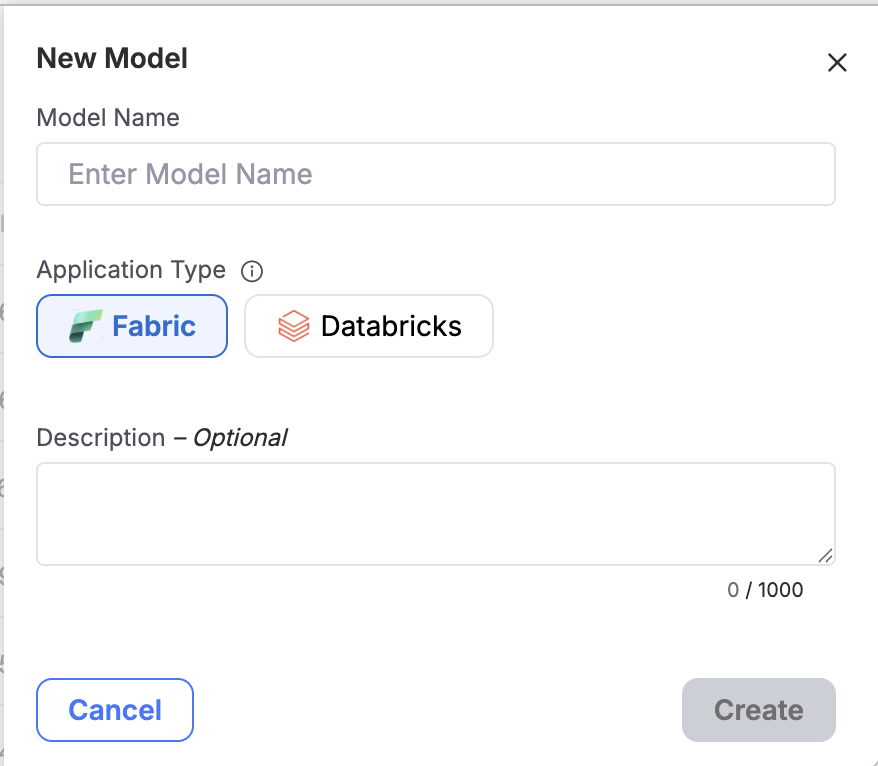Click the Description label text
The height and width of the screenshot is (766, 878).
(101, 438)
